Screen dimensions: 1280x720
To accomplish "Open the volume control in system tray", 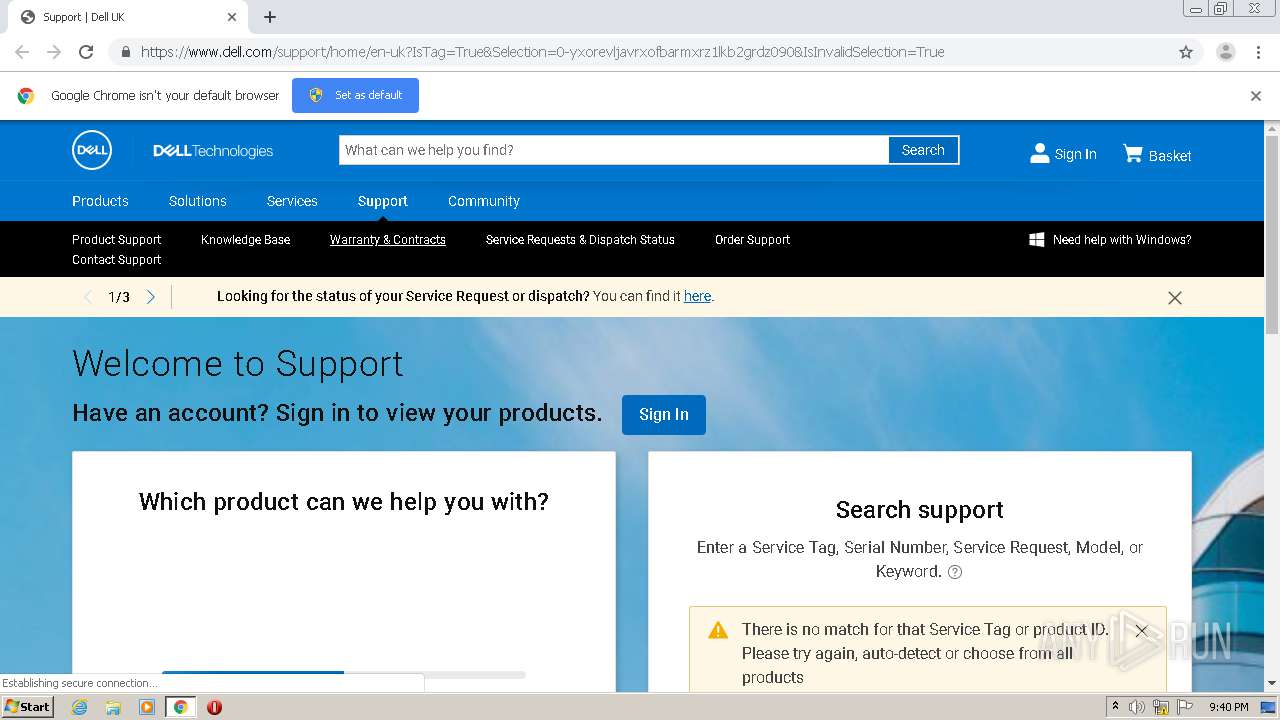I will (1137, 707).
